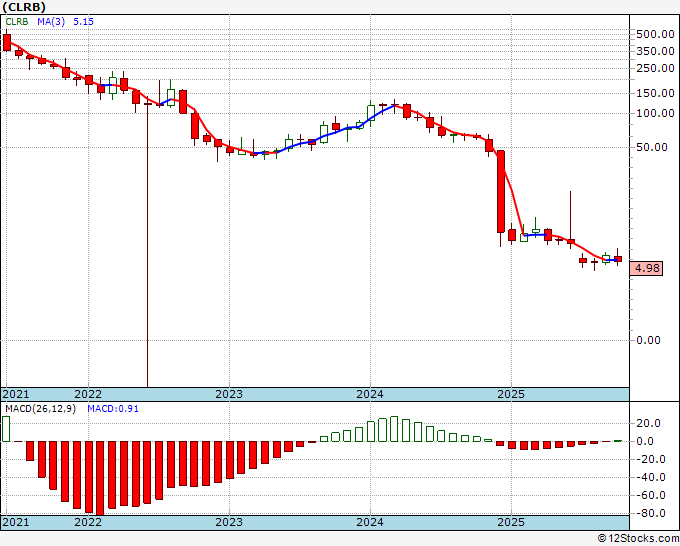The height and width of the screenshot is (546, 680).
Task: Click the 250.00 price axis label
Action: (x=655, y=68)
